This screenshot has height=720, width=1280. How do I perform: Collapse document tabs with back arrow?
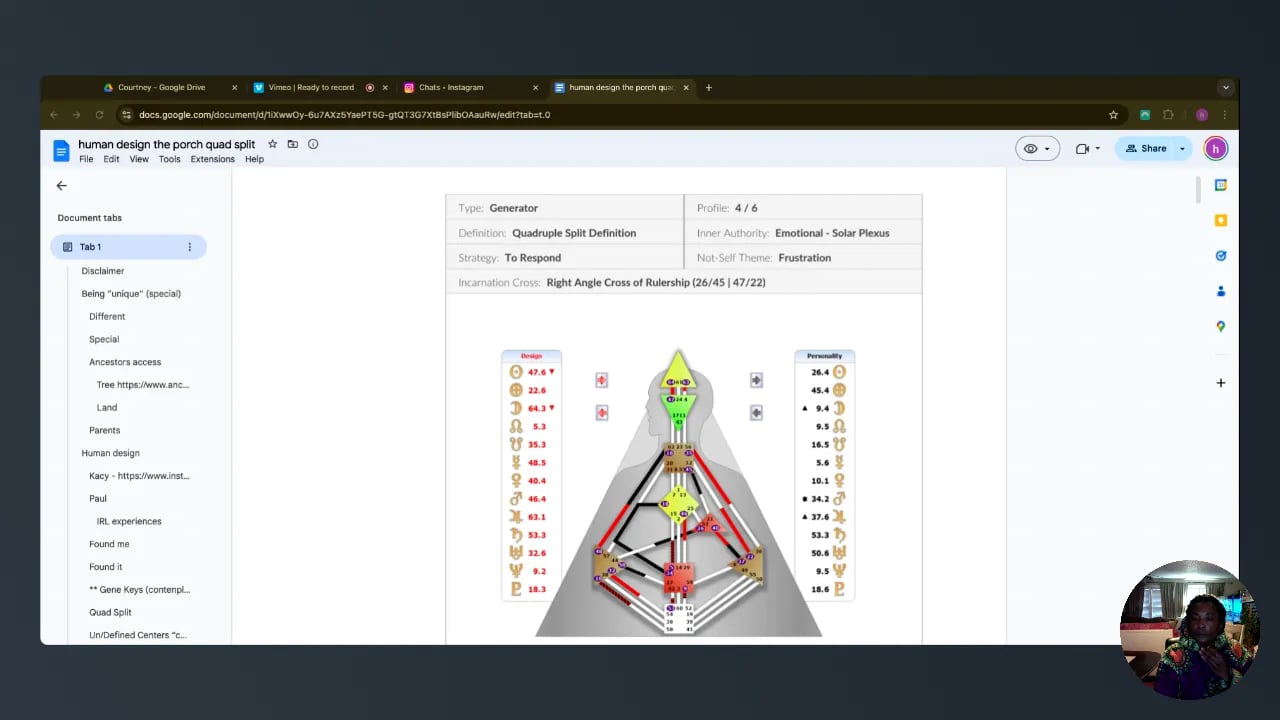pyautogui.click(x=61, y=186)
